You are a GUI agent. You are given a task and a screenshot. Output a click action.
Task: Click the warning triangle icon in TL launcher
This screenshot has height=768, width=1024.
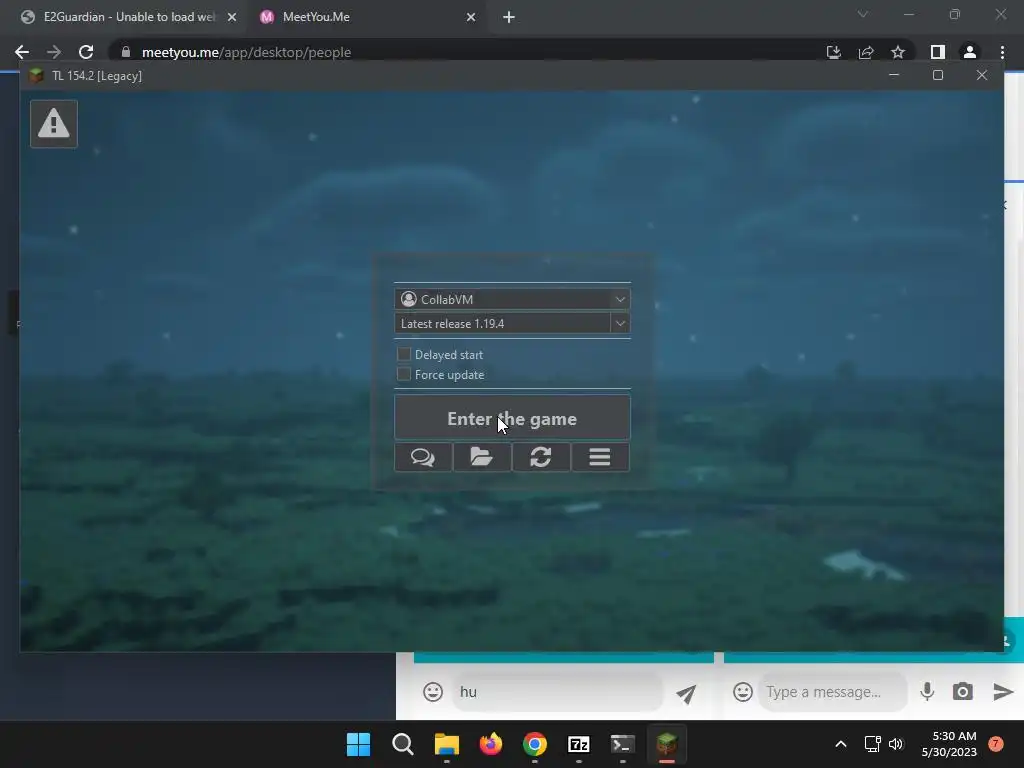(x=54, y=123)
